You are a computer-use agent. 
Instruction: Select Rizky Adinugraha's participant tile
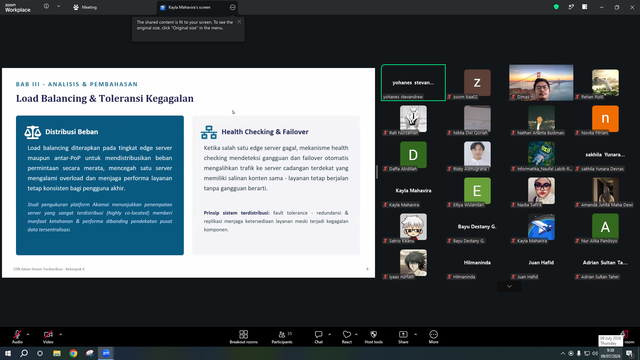tap(477, 155)
